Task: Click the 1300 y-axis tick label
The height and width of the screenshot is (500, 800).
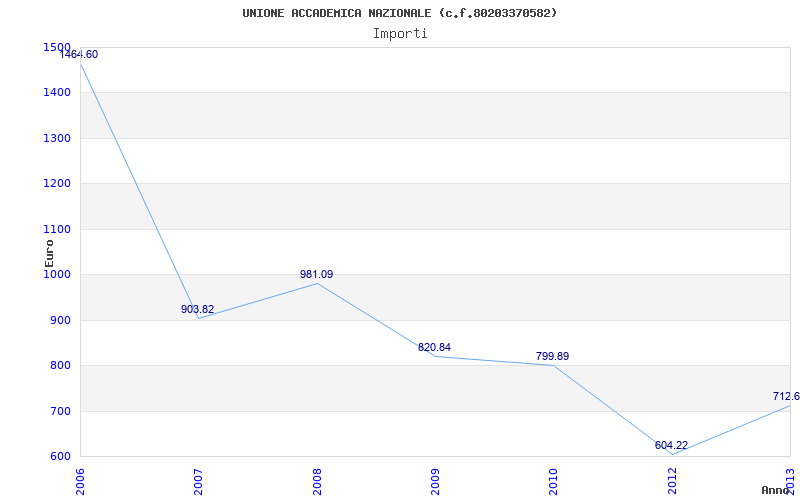Action: pos(57,138)
